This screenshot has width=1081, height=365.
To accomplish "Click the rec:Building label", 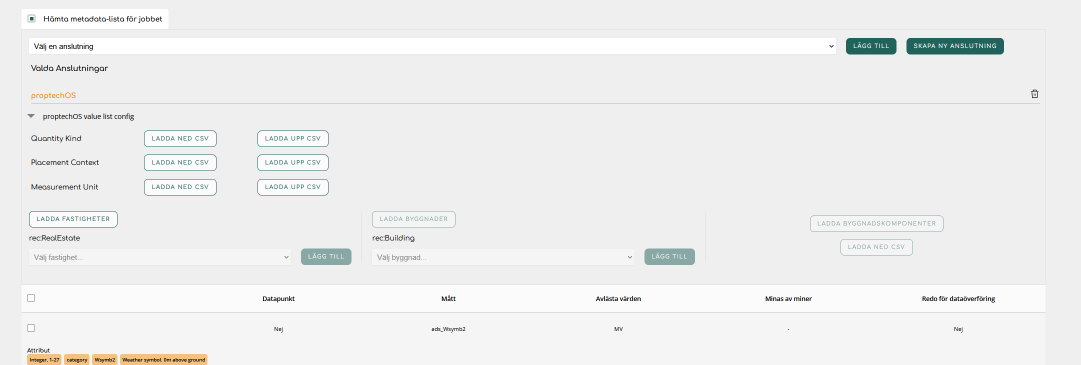I will pyautogui.click(x=393, y=238).
